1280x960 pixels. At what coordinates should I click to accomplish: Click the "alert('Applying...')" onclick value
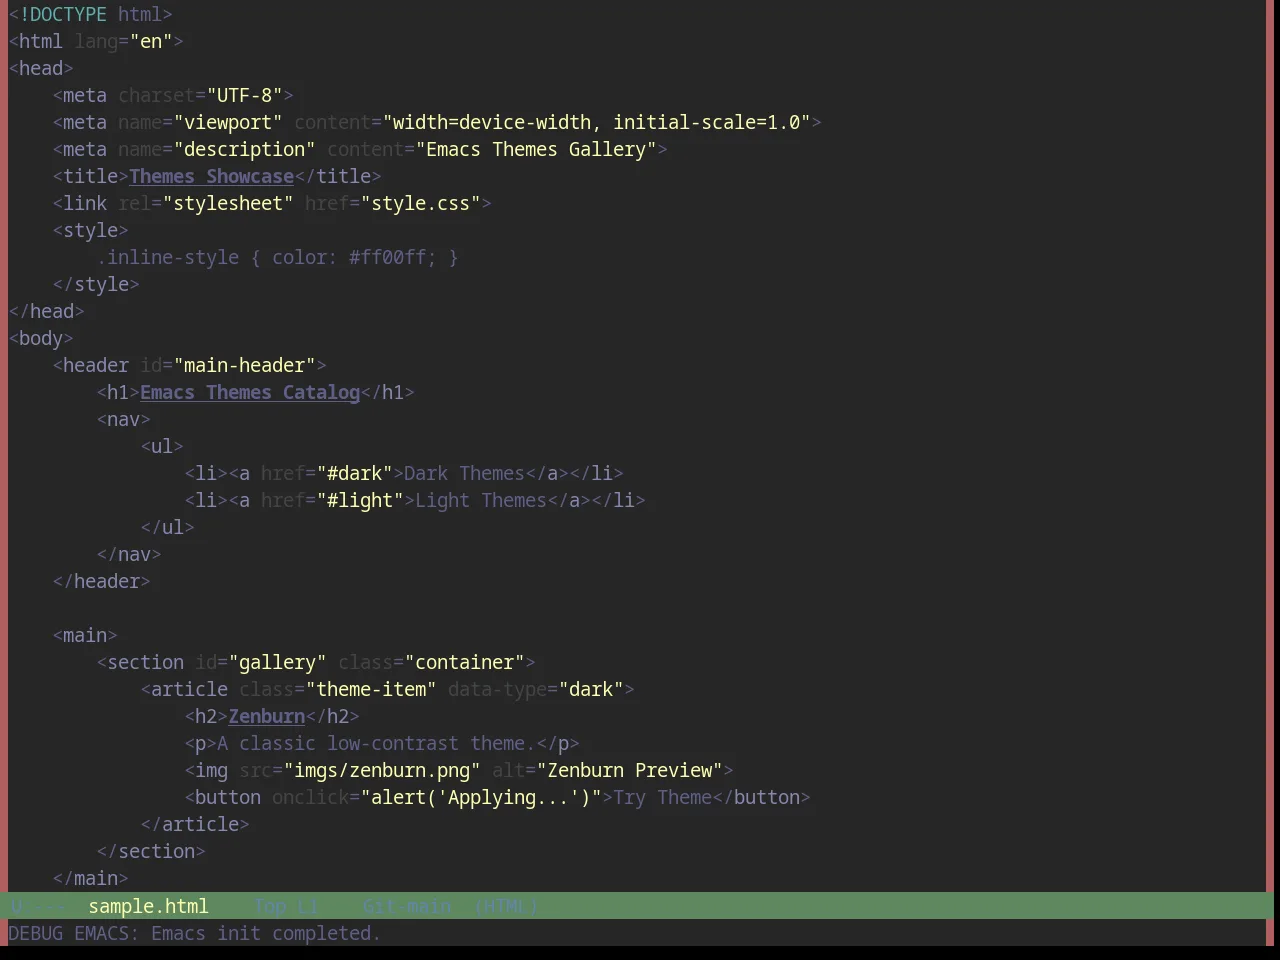(x=481, y=797)
